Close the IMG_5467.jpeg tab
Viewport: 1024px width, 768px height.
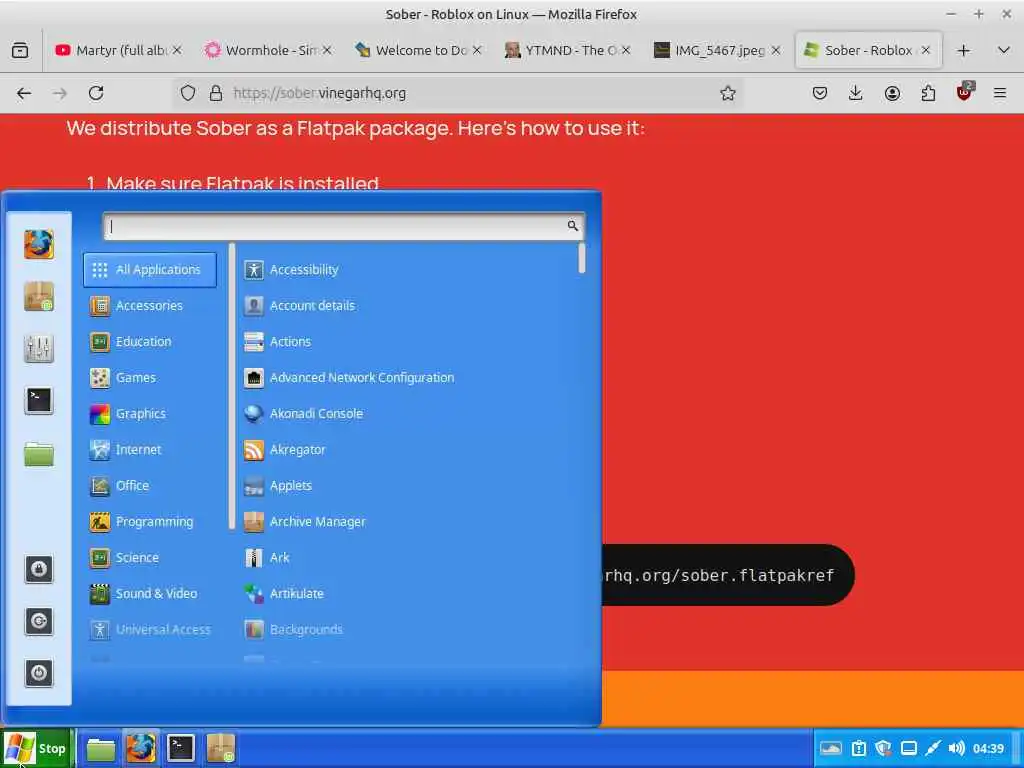coord(776,50)
